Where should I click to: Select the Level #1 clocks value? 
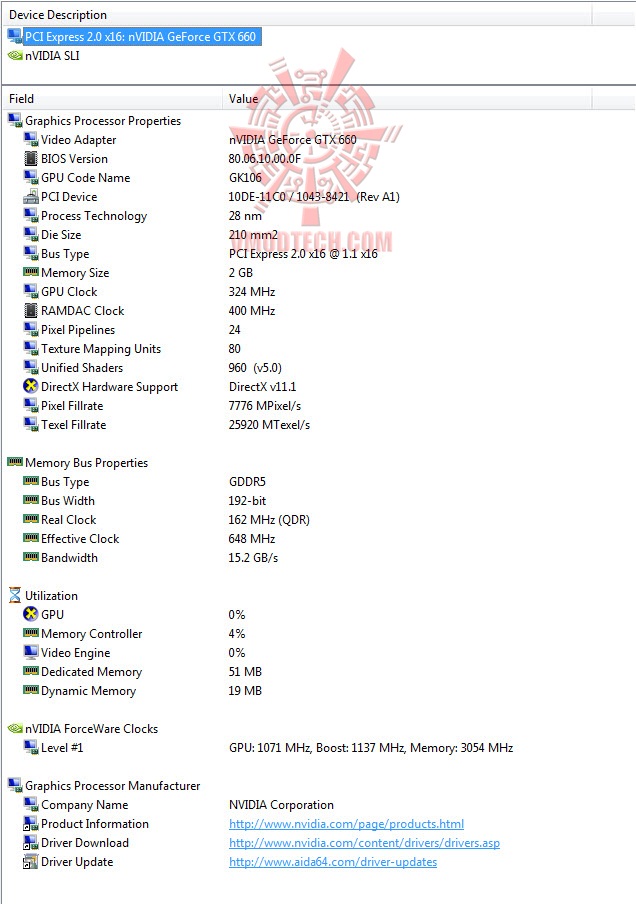tap(371, 748)
